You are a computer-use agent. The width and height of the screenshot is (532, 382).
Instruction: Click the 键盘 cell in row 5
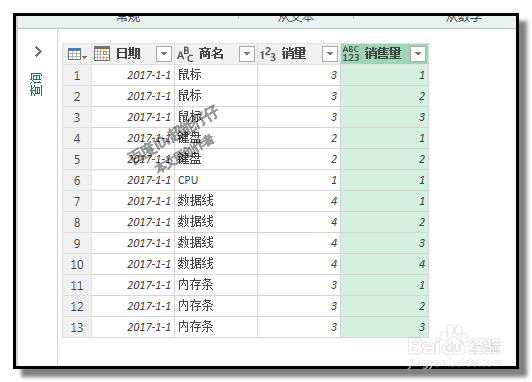[x=216, y=159]
